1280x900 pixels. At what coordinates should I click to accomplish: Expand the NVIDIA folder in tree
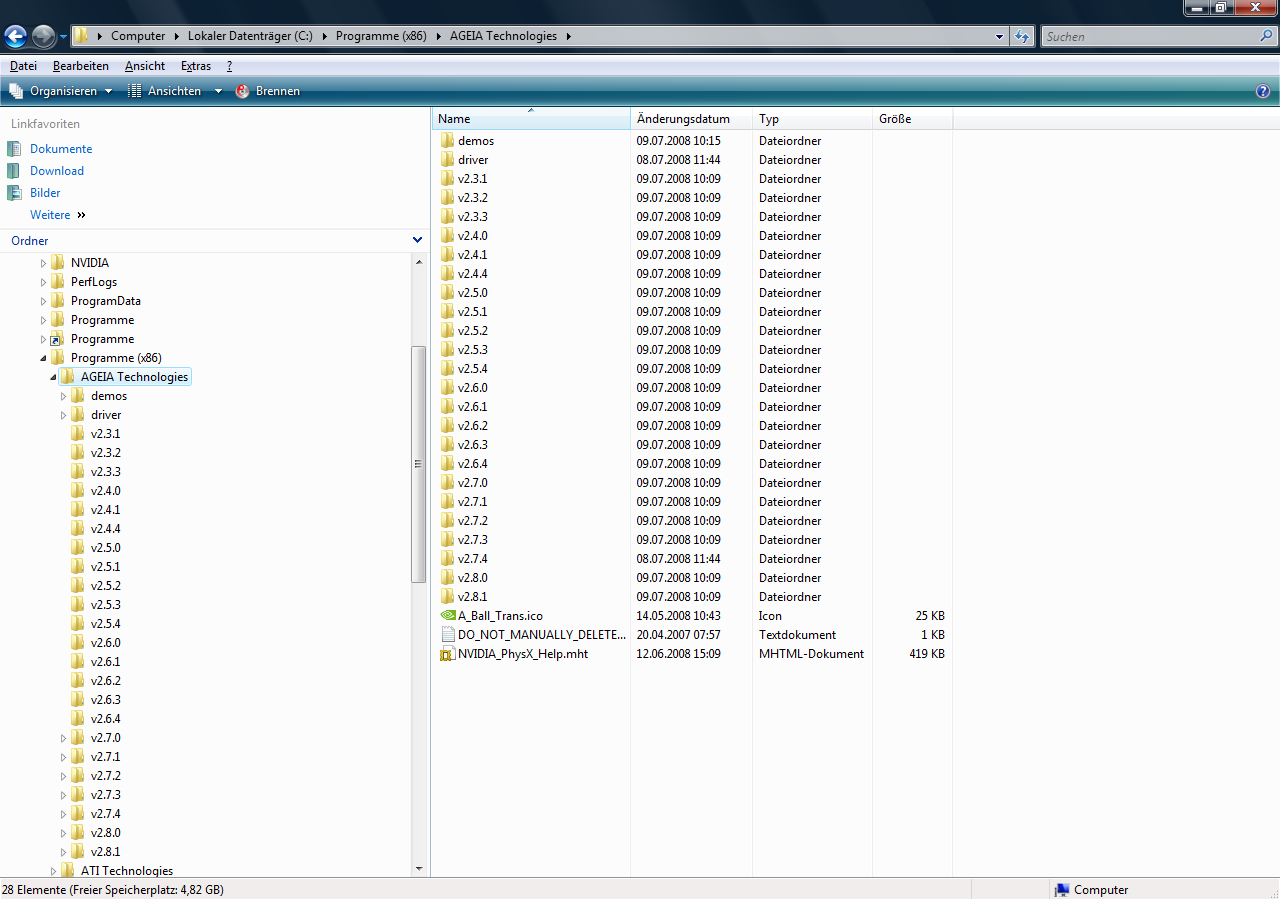click(43, 263)
